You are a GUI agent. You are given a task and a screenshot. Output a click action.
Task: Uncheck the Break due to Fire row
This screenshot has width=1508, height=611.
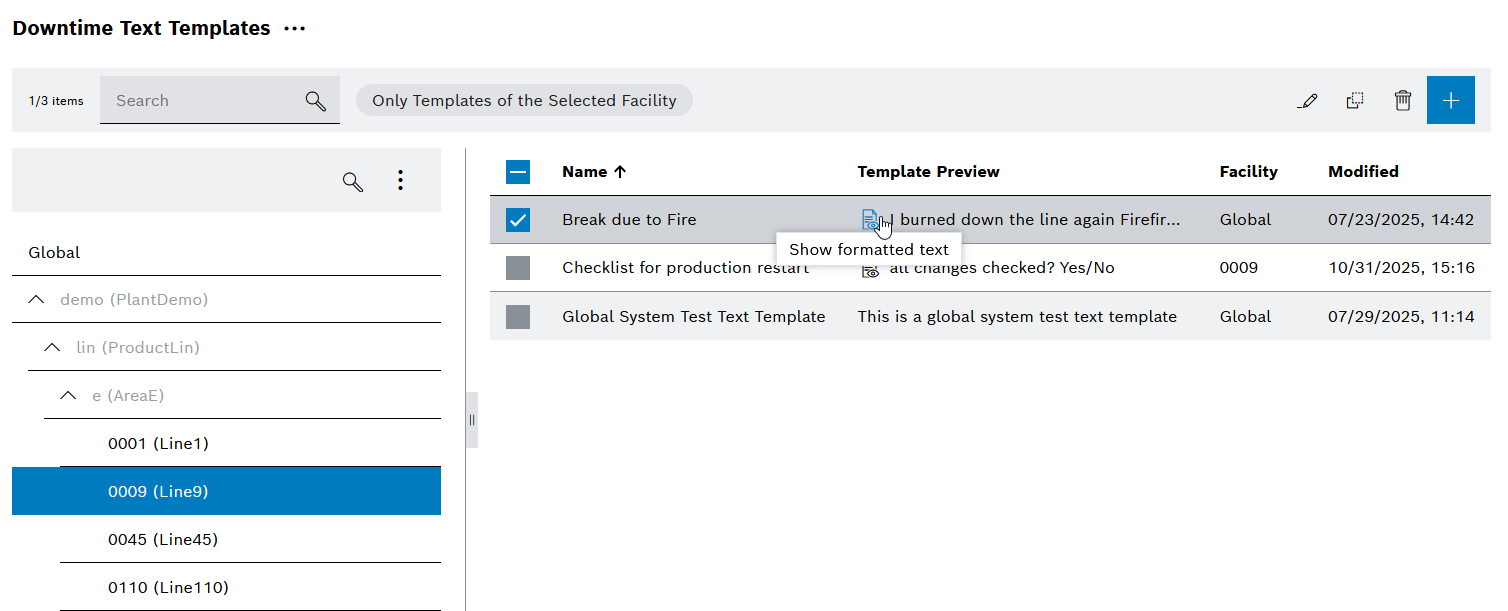point(518,219)
